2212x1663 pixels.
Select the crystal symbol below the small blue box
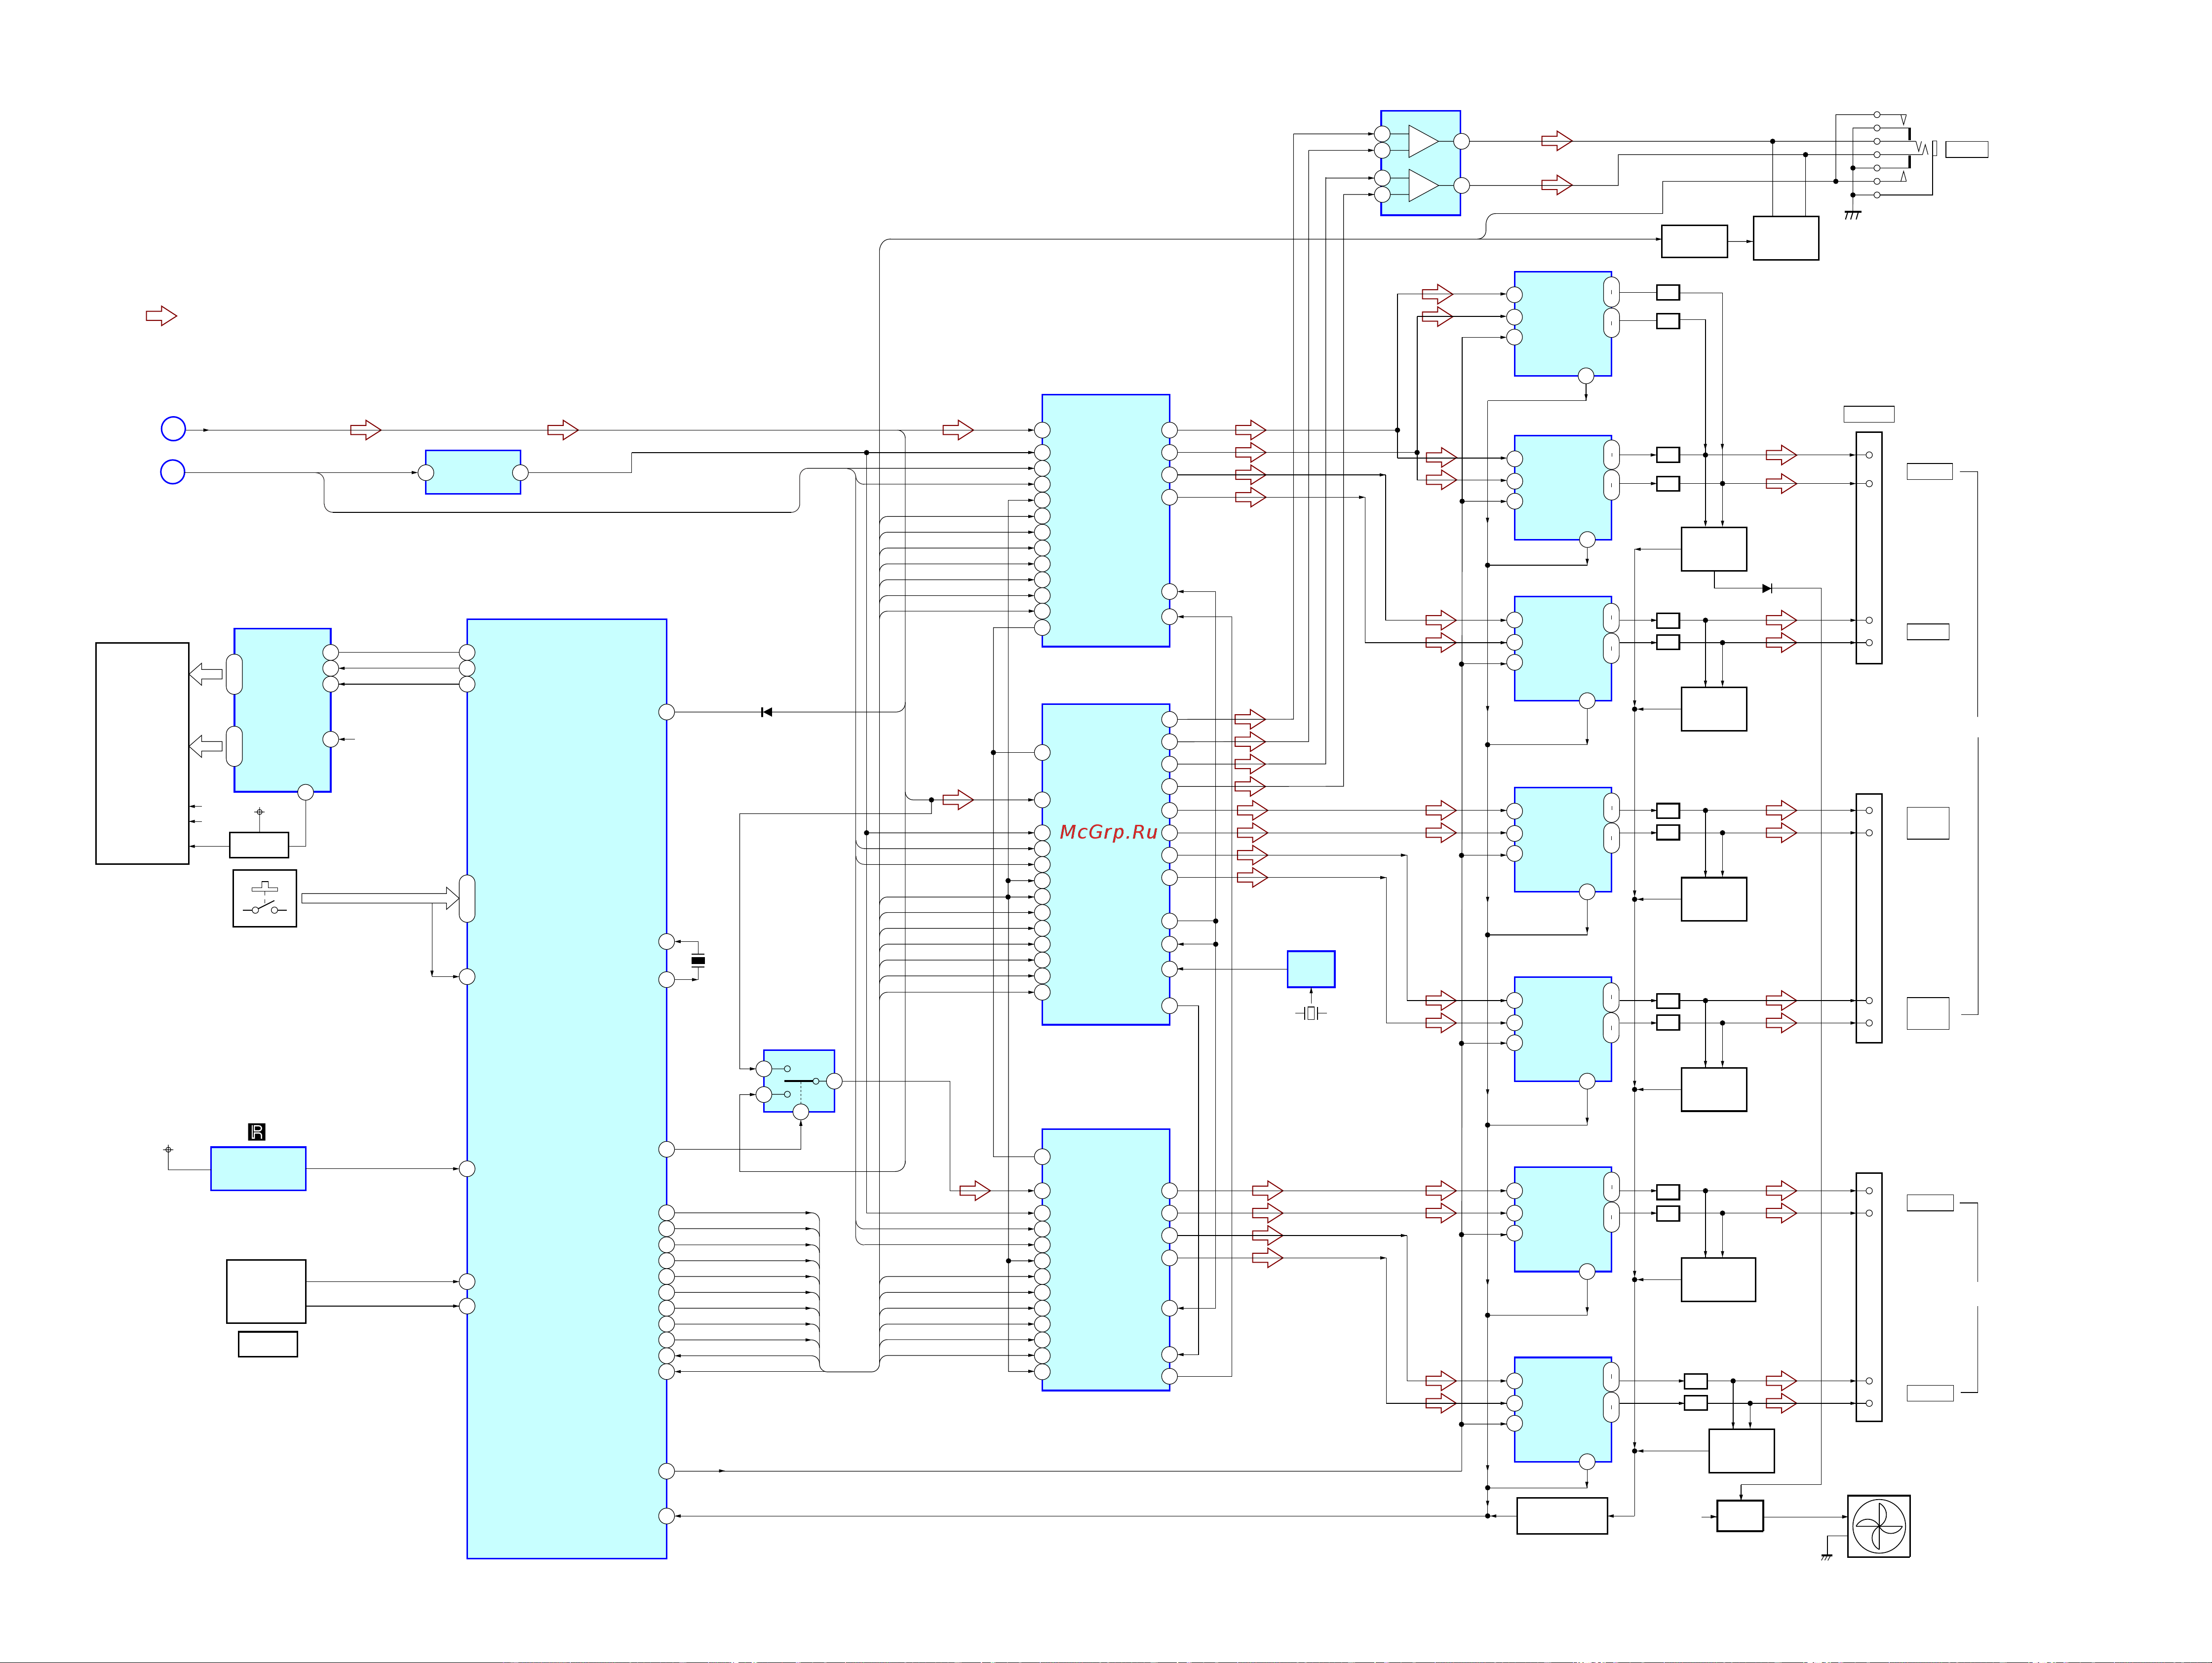[x=1311, y=1013]
